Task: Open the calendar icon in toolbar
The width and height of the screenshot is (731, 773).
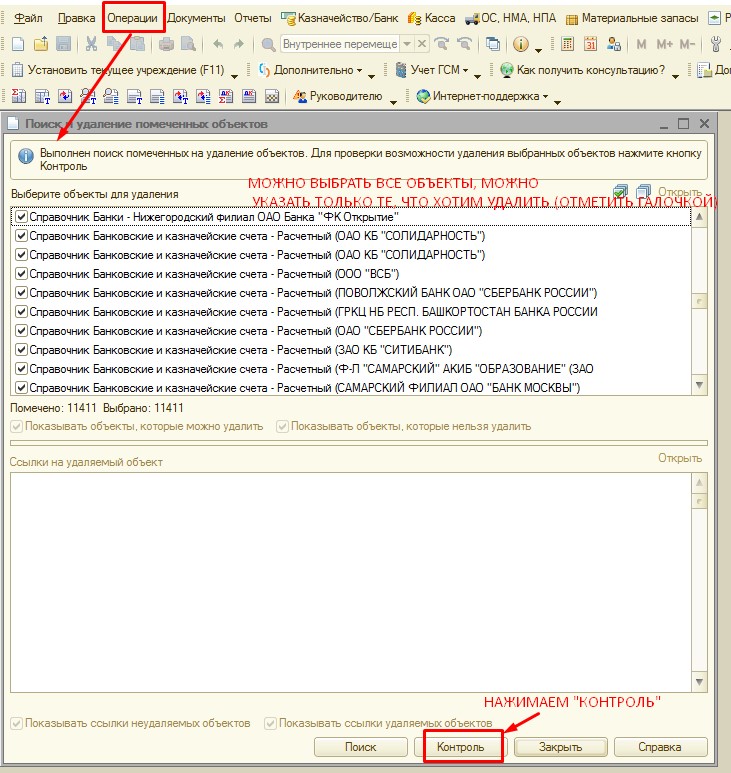Action: point(590,44)
